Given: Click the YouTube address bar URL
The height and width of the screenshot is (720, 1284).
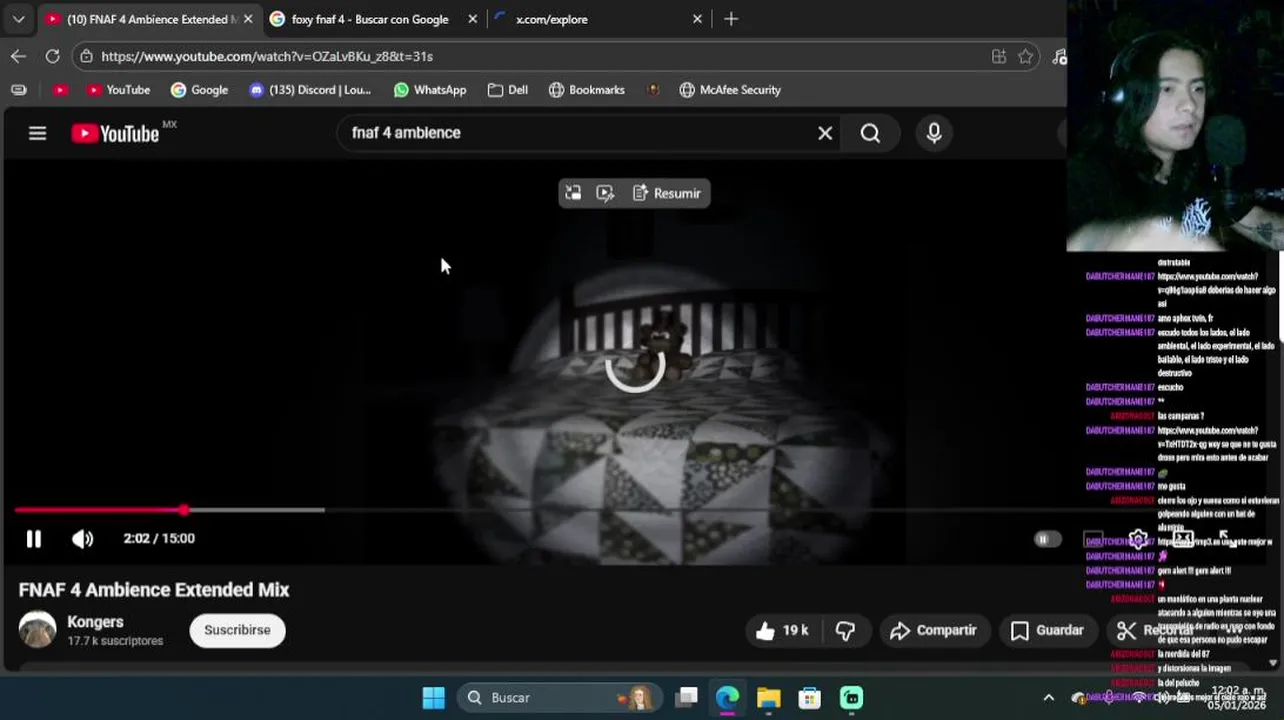Looking at the screenshot, I should point(267,57).
